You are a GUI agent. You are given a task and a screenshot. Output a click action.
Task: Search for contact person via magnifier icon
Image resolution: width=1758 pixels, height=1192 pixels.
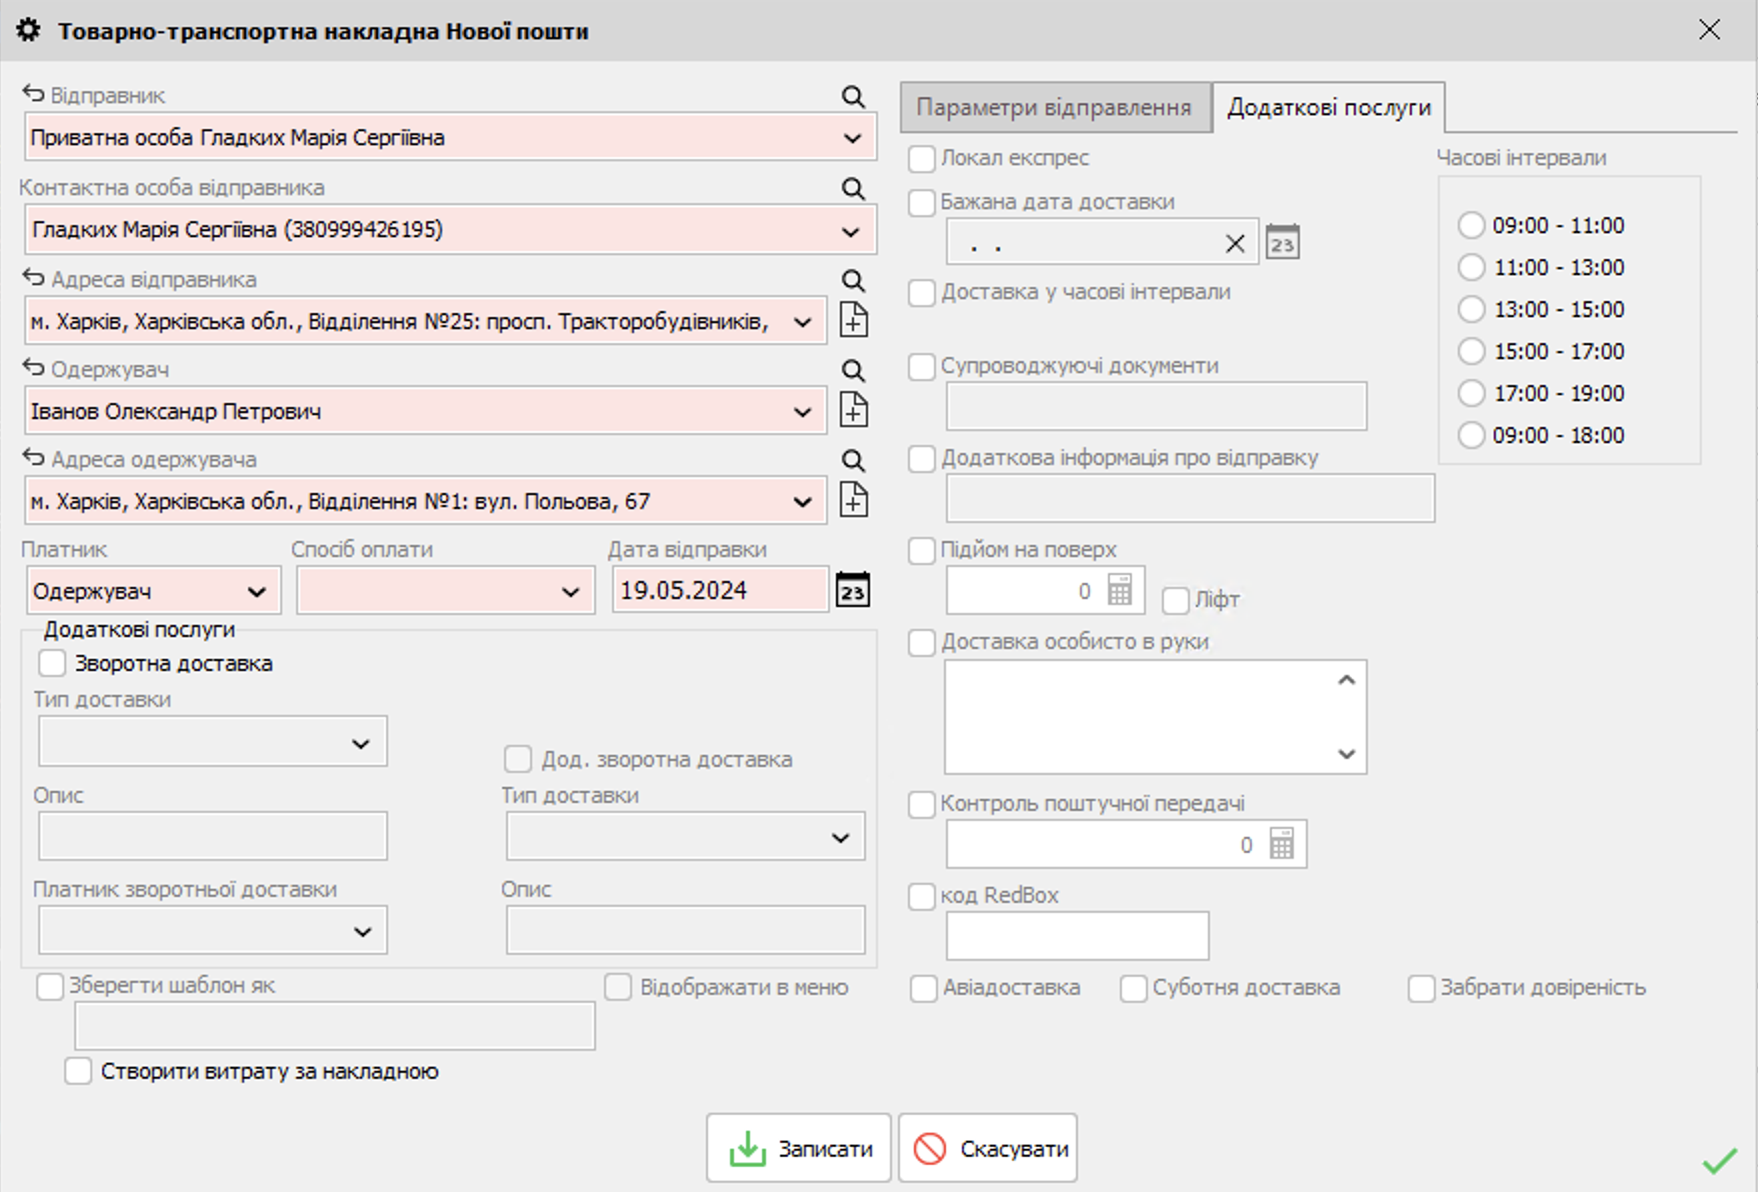[x=852, y=188]
